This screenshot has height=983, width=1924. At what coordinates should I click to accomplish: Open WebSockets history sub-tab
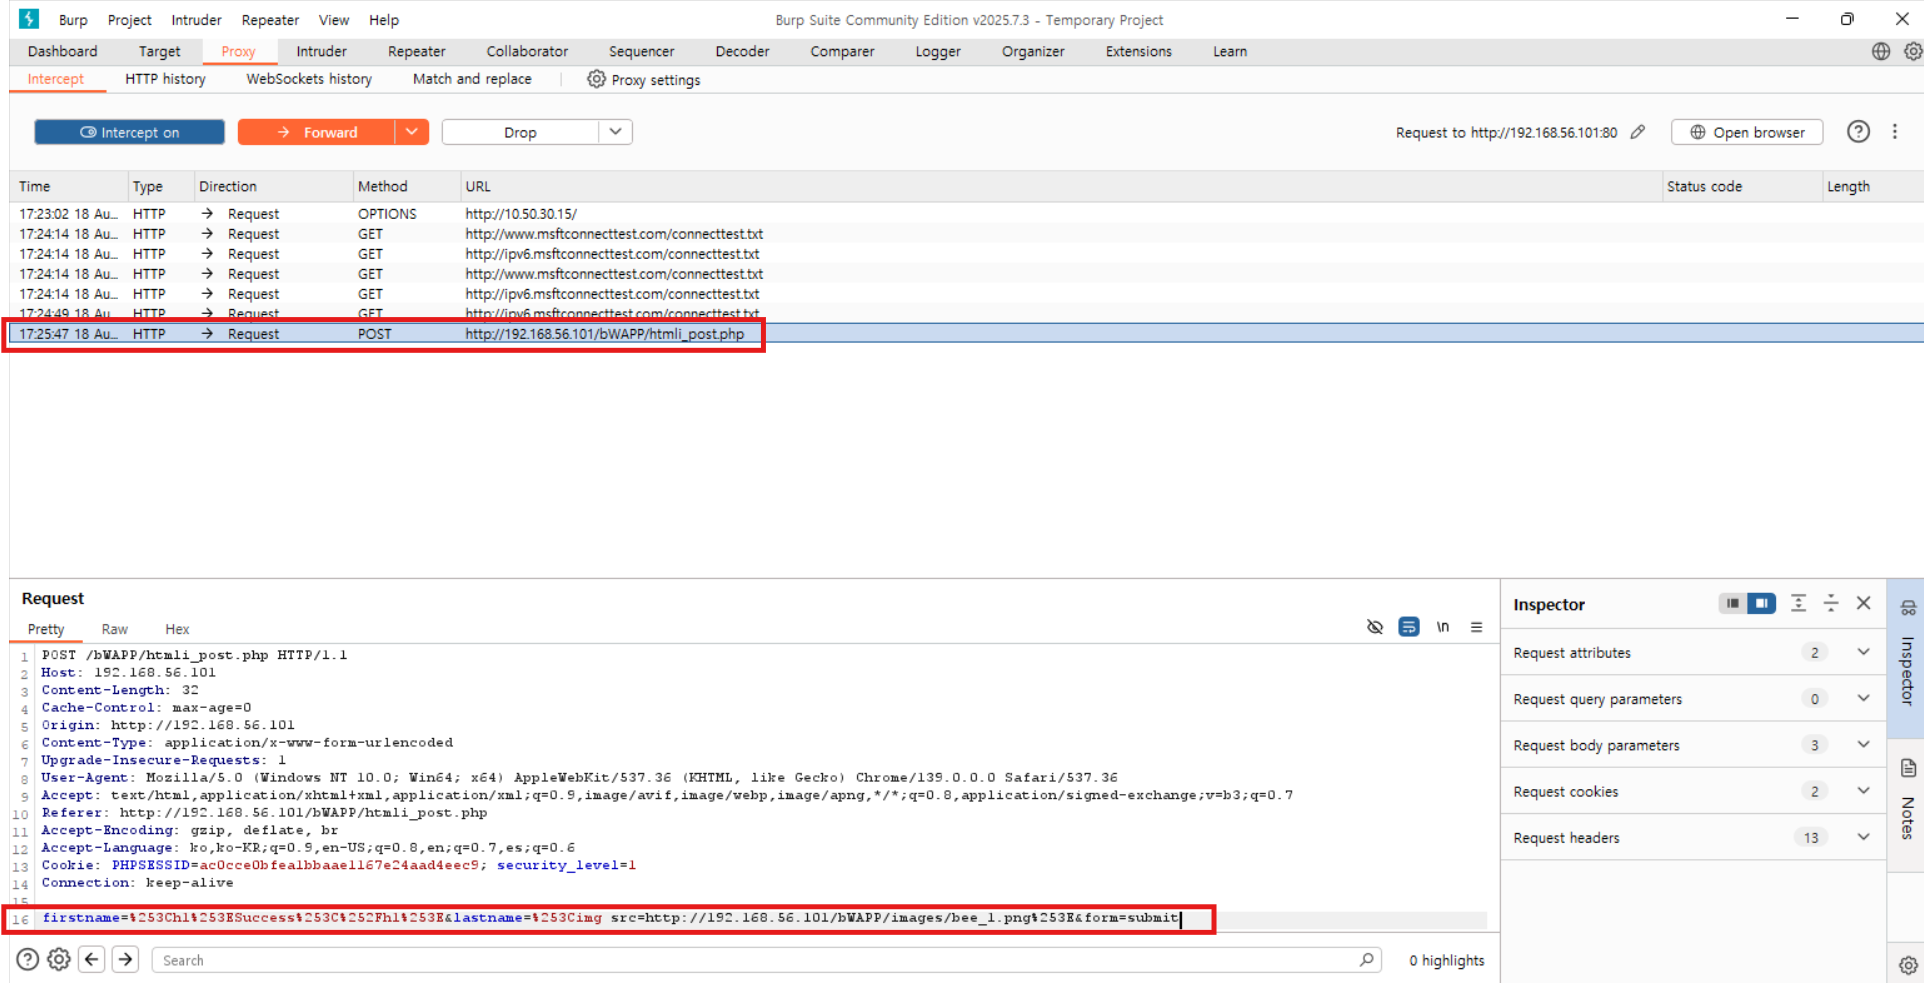coord(309,79)
